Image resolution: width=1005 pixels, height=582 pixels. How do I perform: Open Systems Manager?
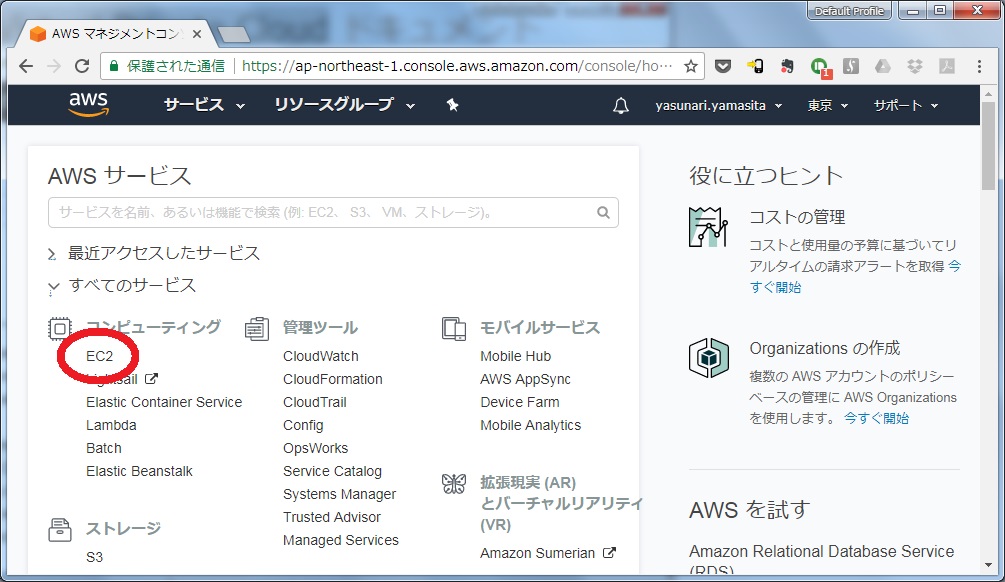(x=340, y=495)
